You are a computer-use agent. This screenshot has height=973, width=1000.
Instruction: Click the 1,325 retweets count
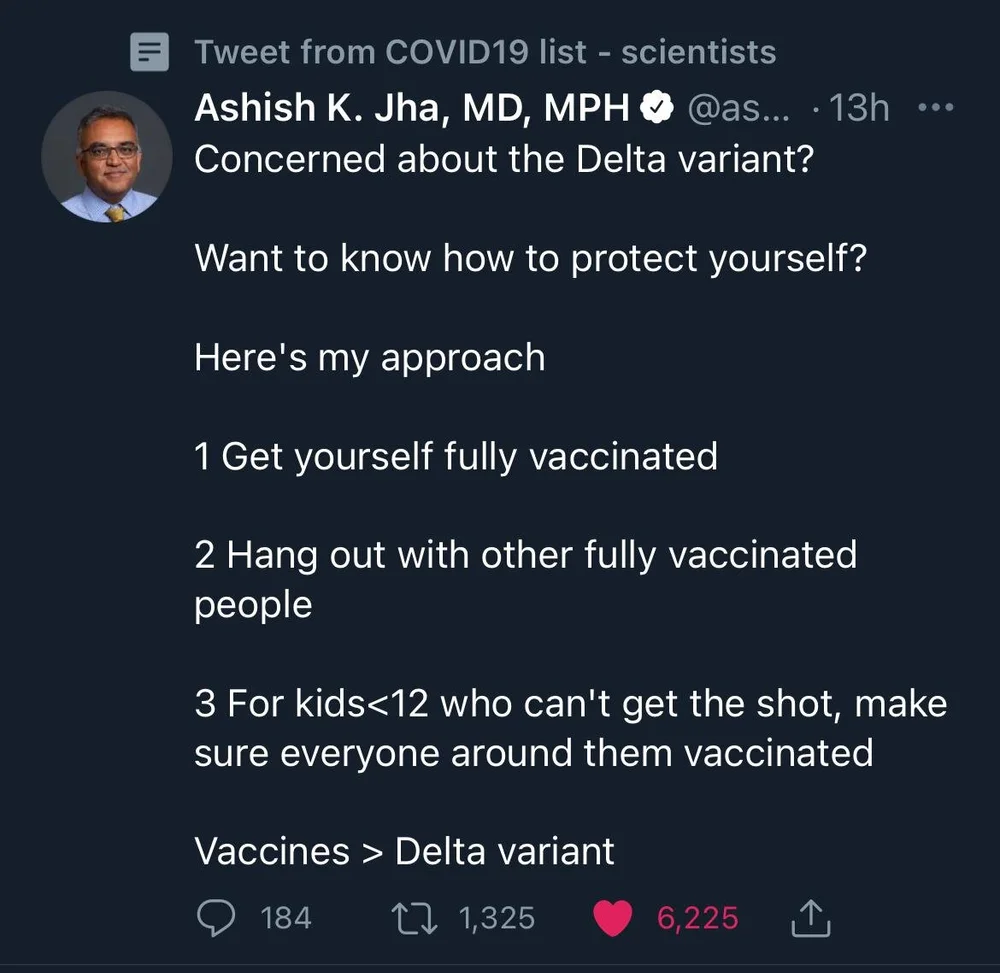(496, 918)
